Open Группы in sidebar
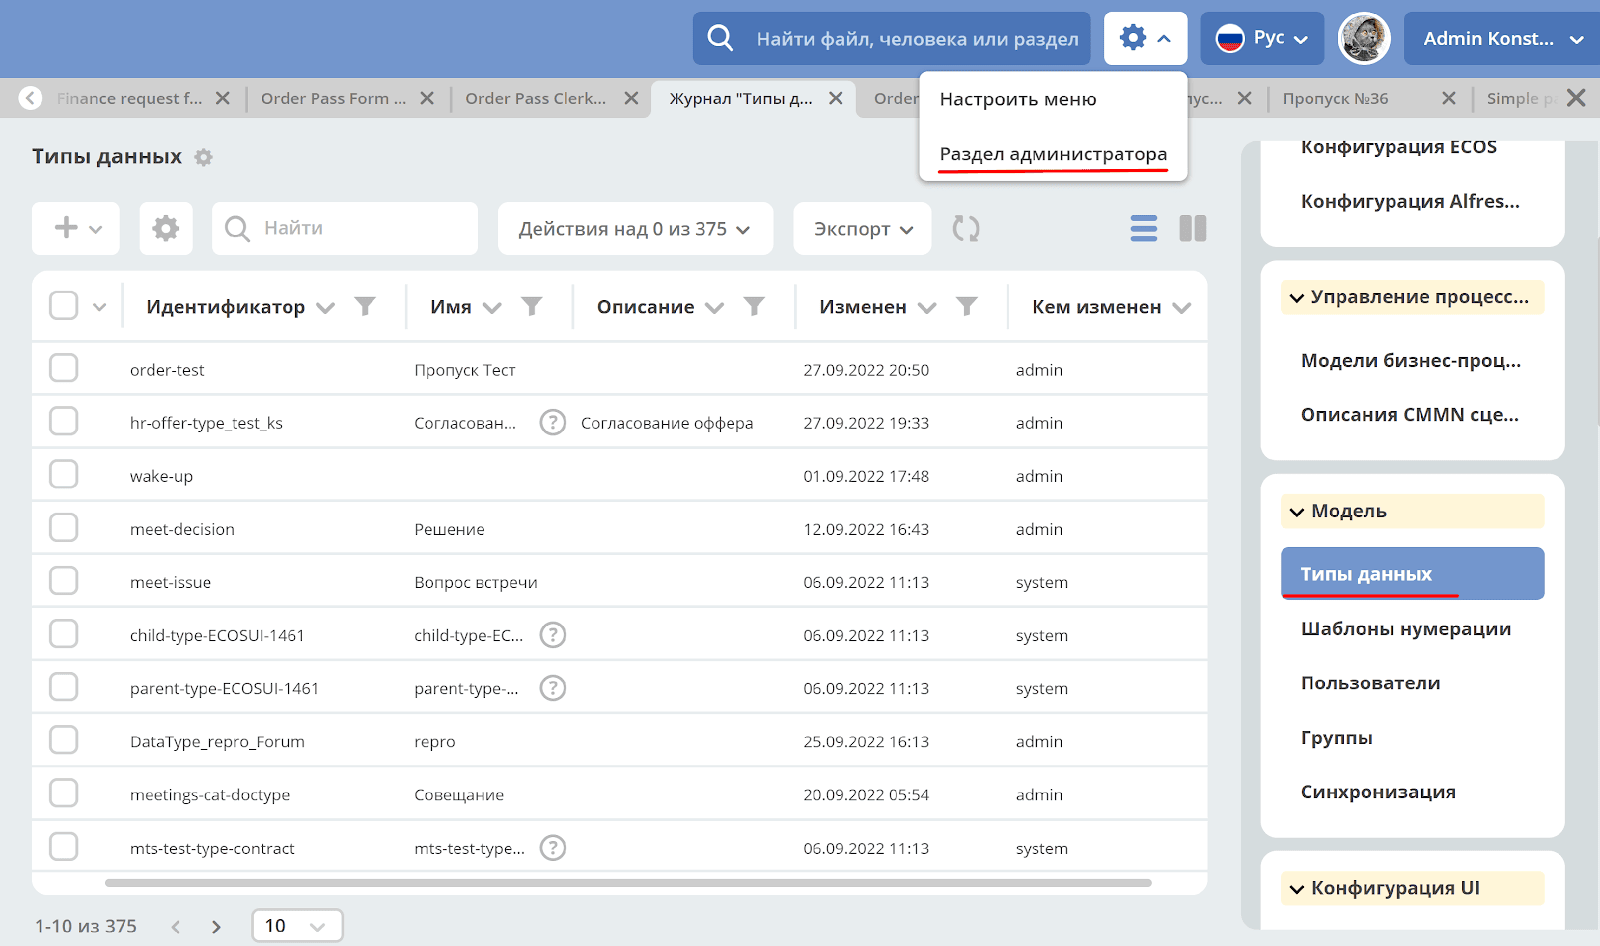1600x946 pixels. click(x=1336, y=738)
